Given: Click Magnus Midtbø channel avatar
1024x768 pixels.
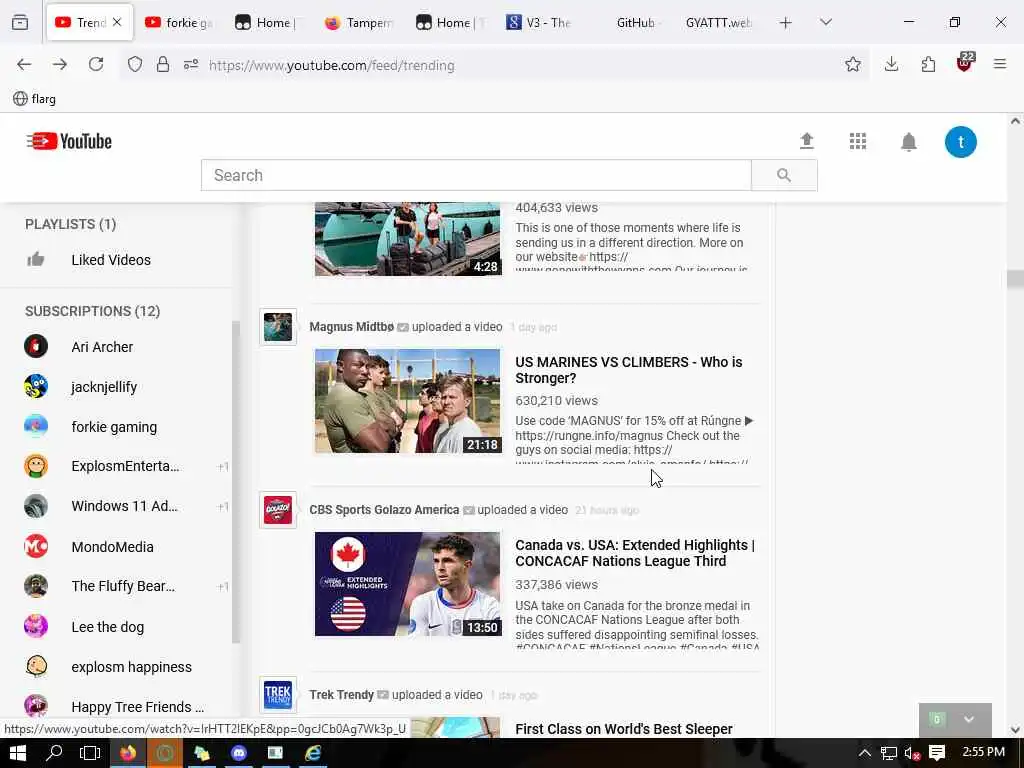Looking at the screenshot, I should (x=278, y=327).
